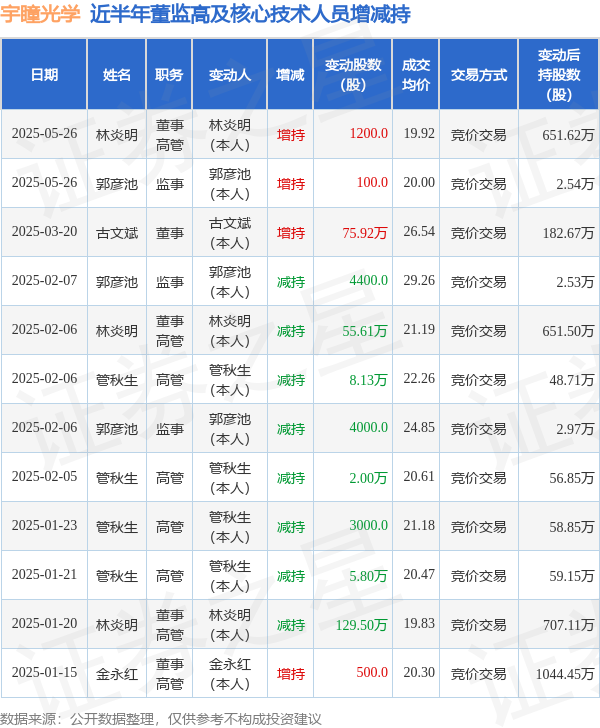The image size is (600, 728).
Task: Select the average price 20.00
Action: [x=419, y=182]
